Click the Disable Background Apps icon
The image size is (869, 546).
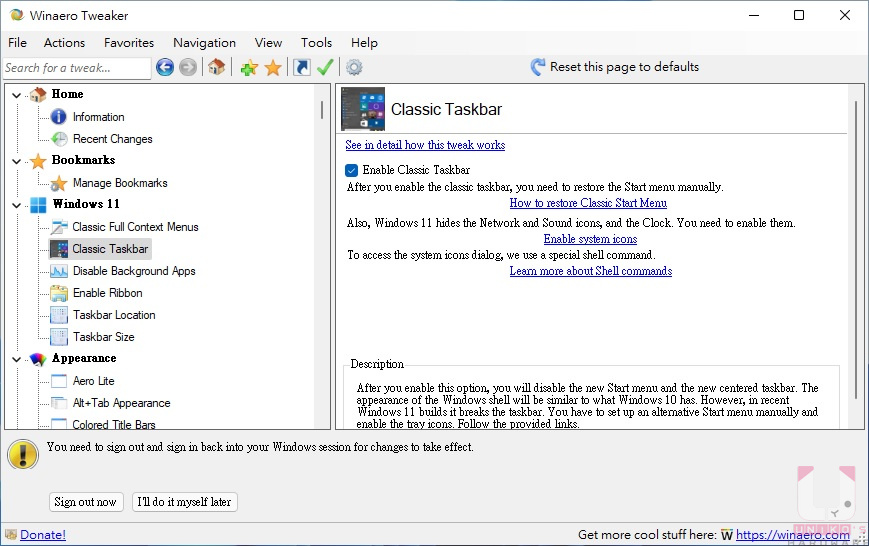point(59,271)
